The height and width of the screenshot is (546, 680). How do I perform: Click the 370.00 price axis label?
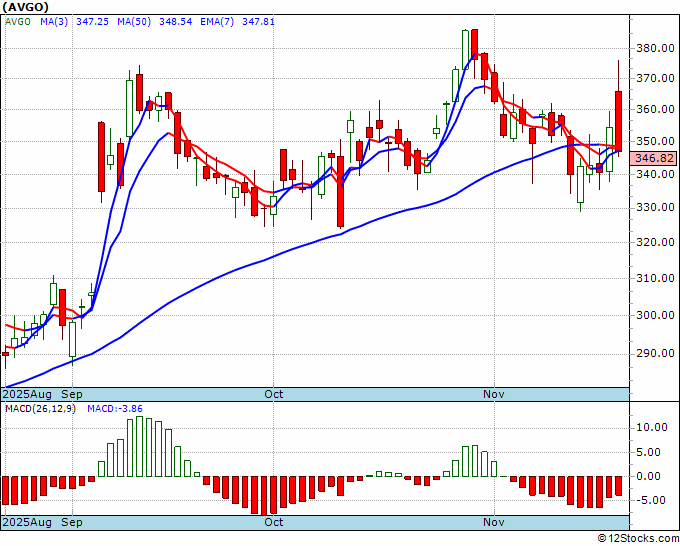click(655, 78)
